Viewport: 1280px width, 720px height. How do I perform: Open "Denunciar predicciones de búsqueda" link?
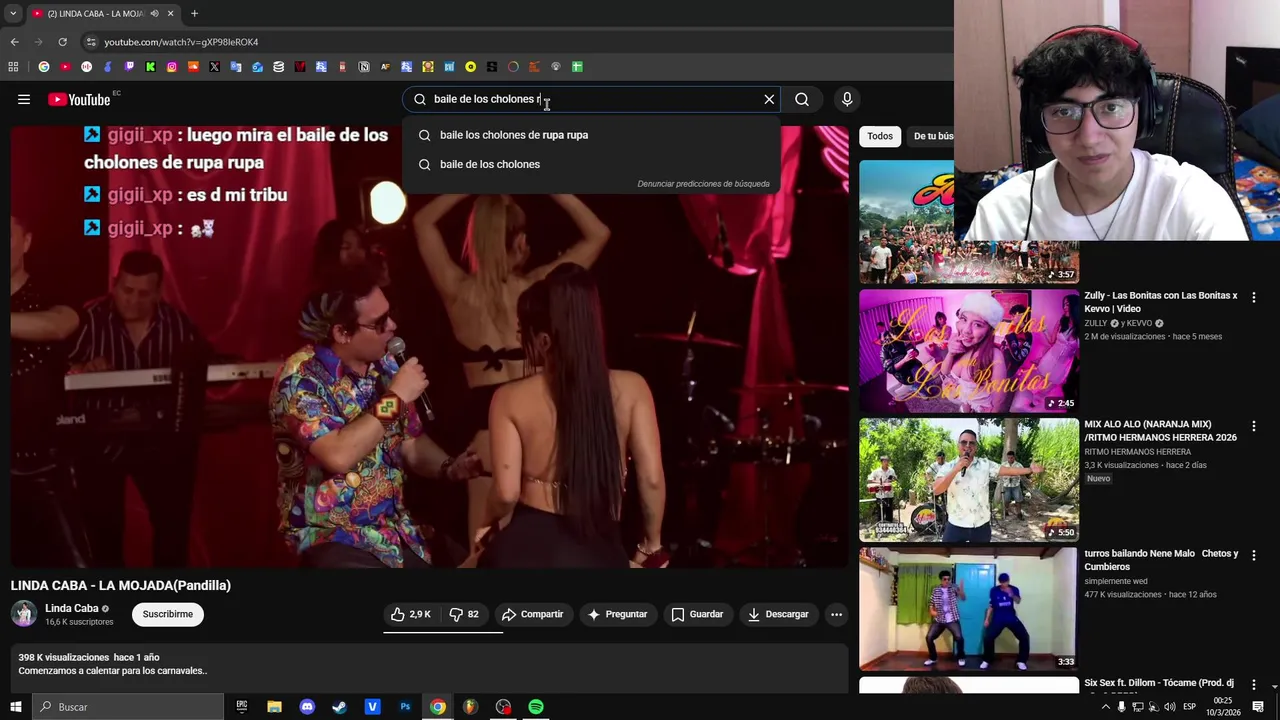[x=703, y=184]
